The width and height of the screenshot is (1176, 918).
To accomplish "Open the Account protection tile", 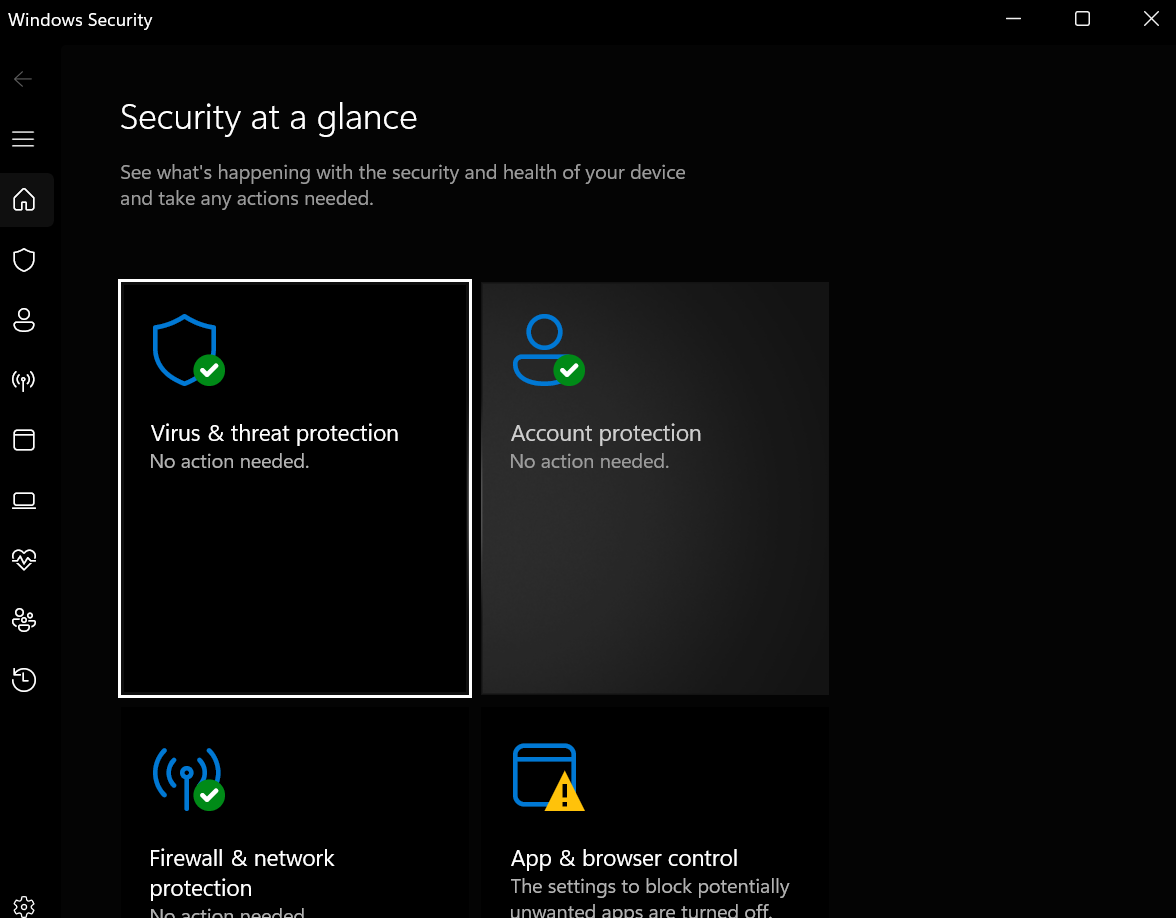I will (655, 488).
